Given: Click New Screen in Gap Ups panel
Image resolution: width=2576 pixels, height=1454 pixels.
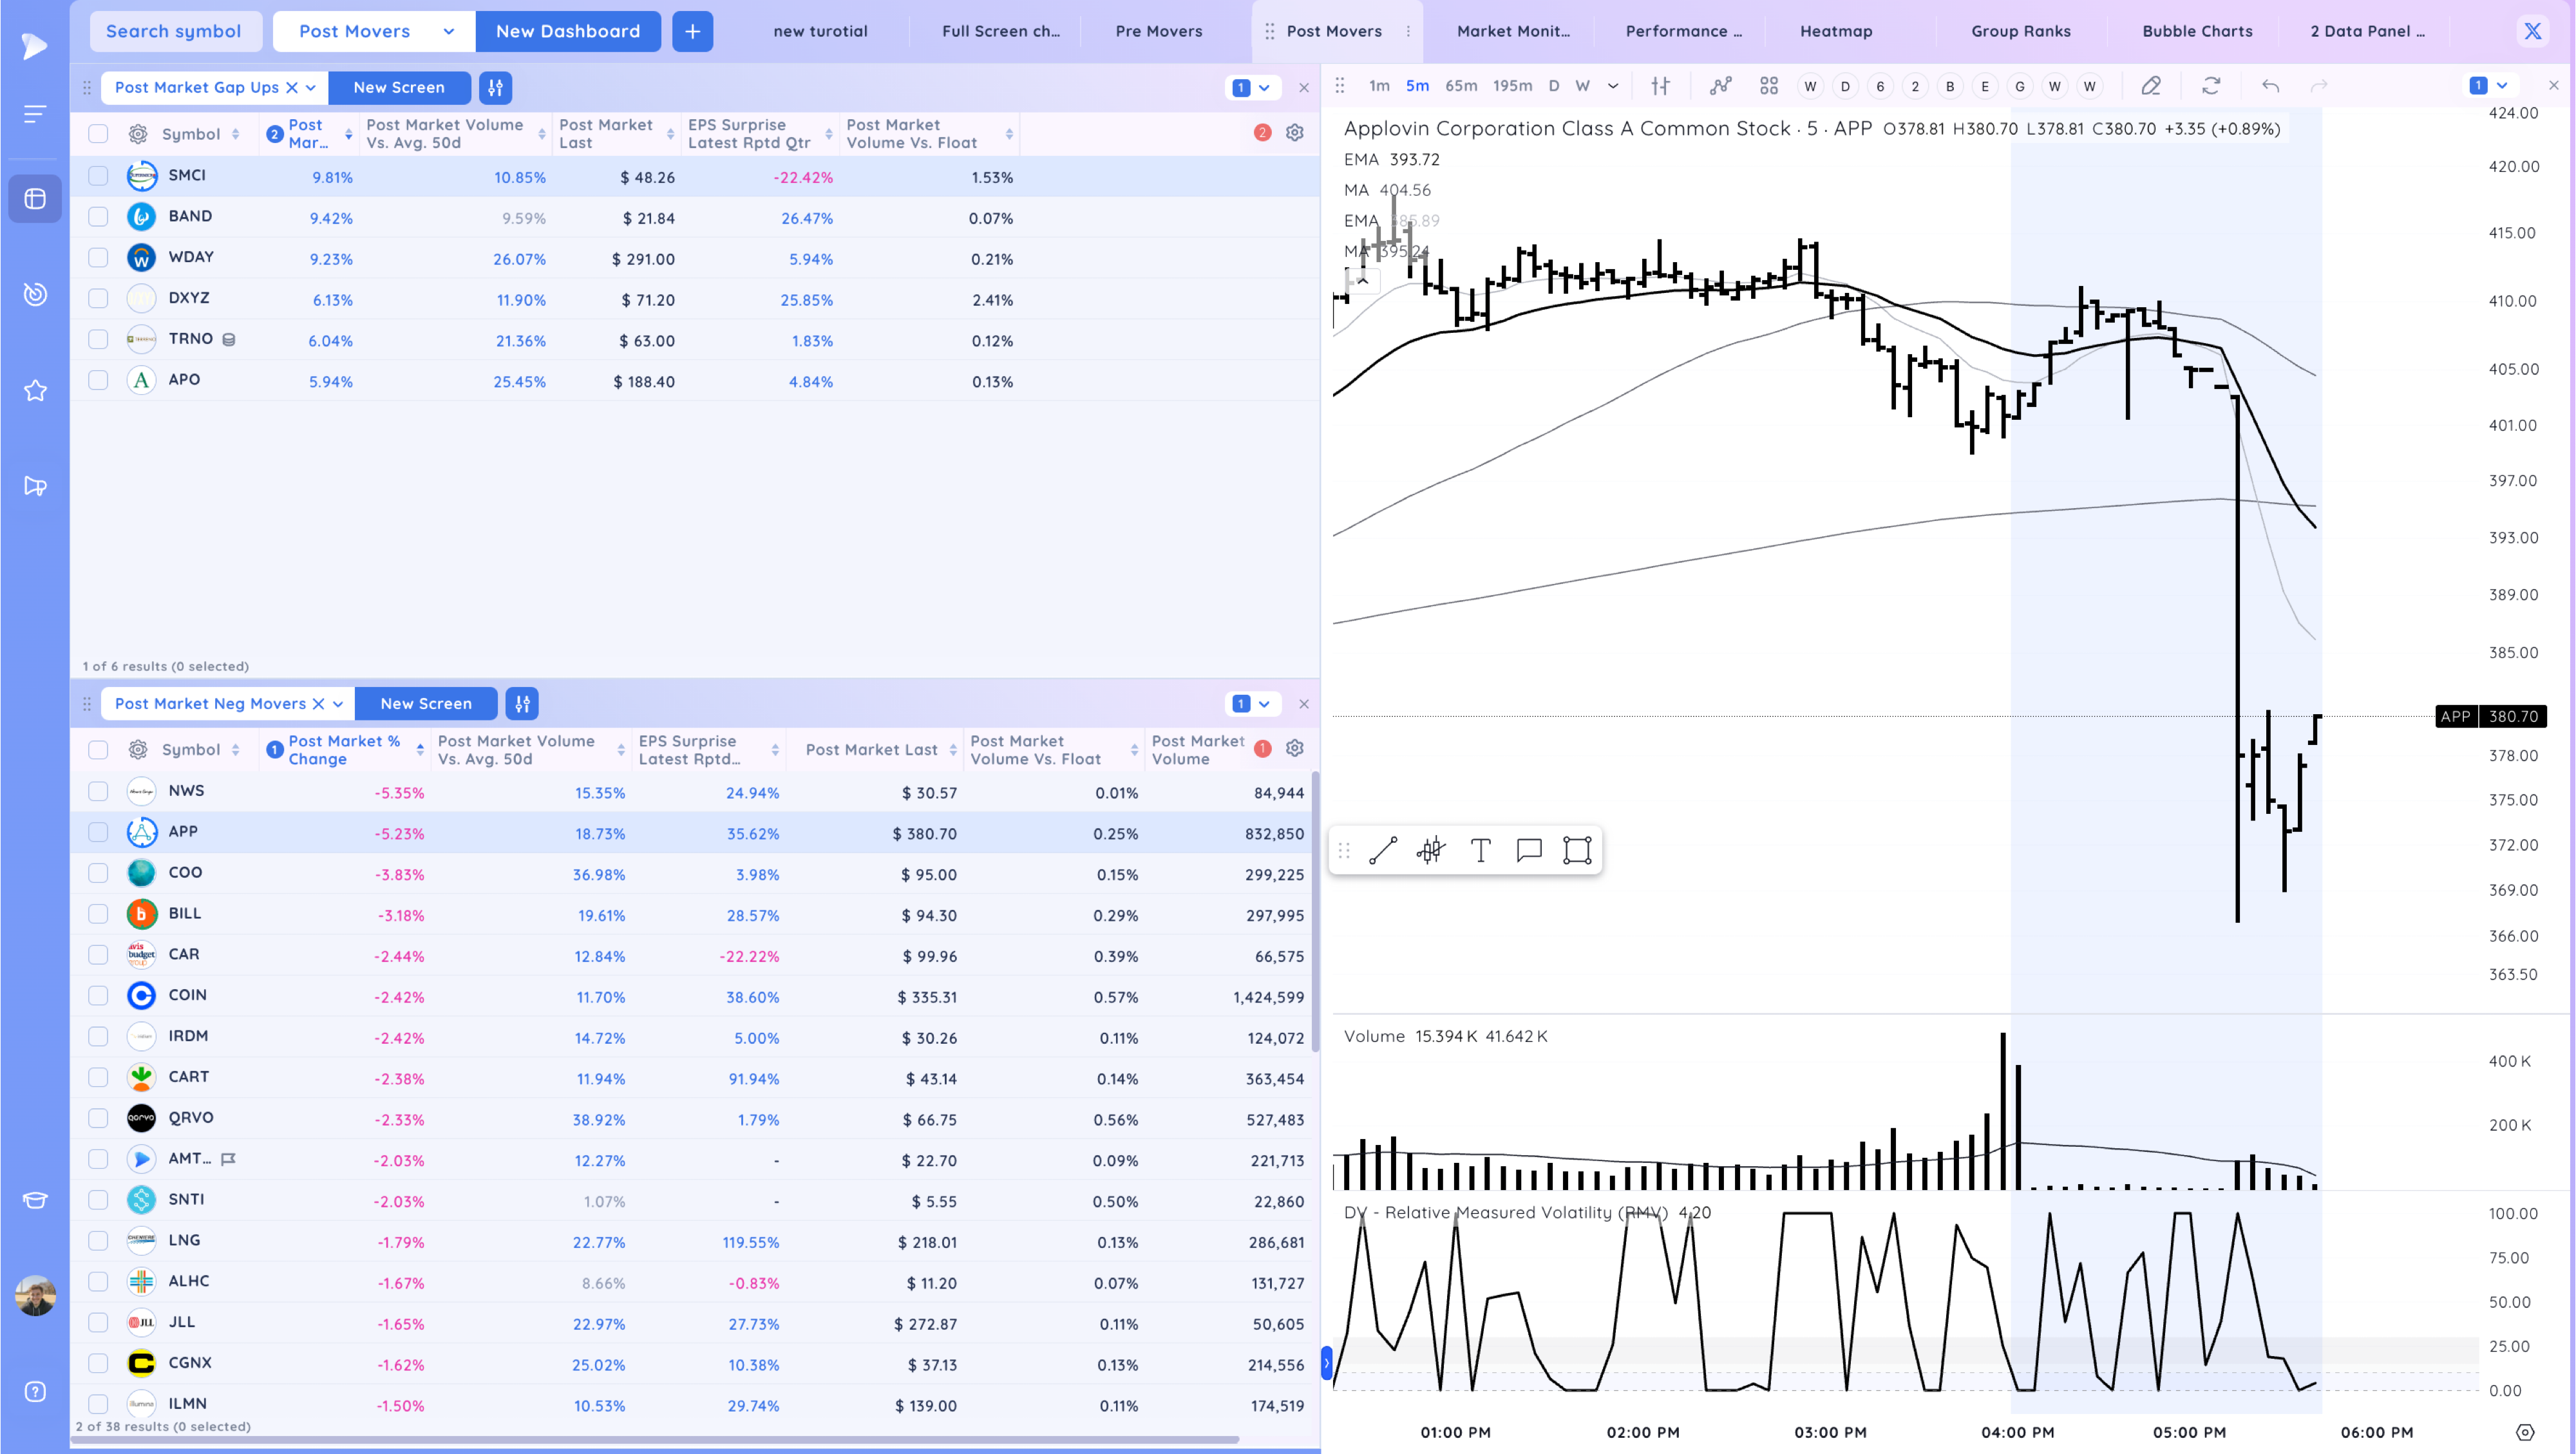Looking at the screenshot, I should [x=399, y=88].
